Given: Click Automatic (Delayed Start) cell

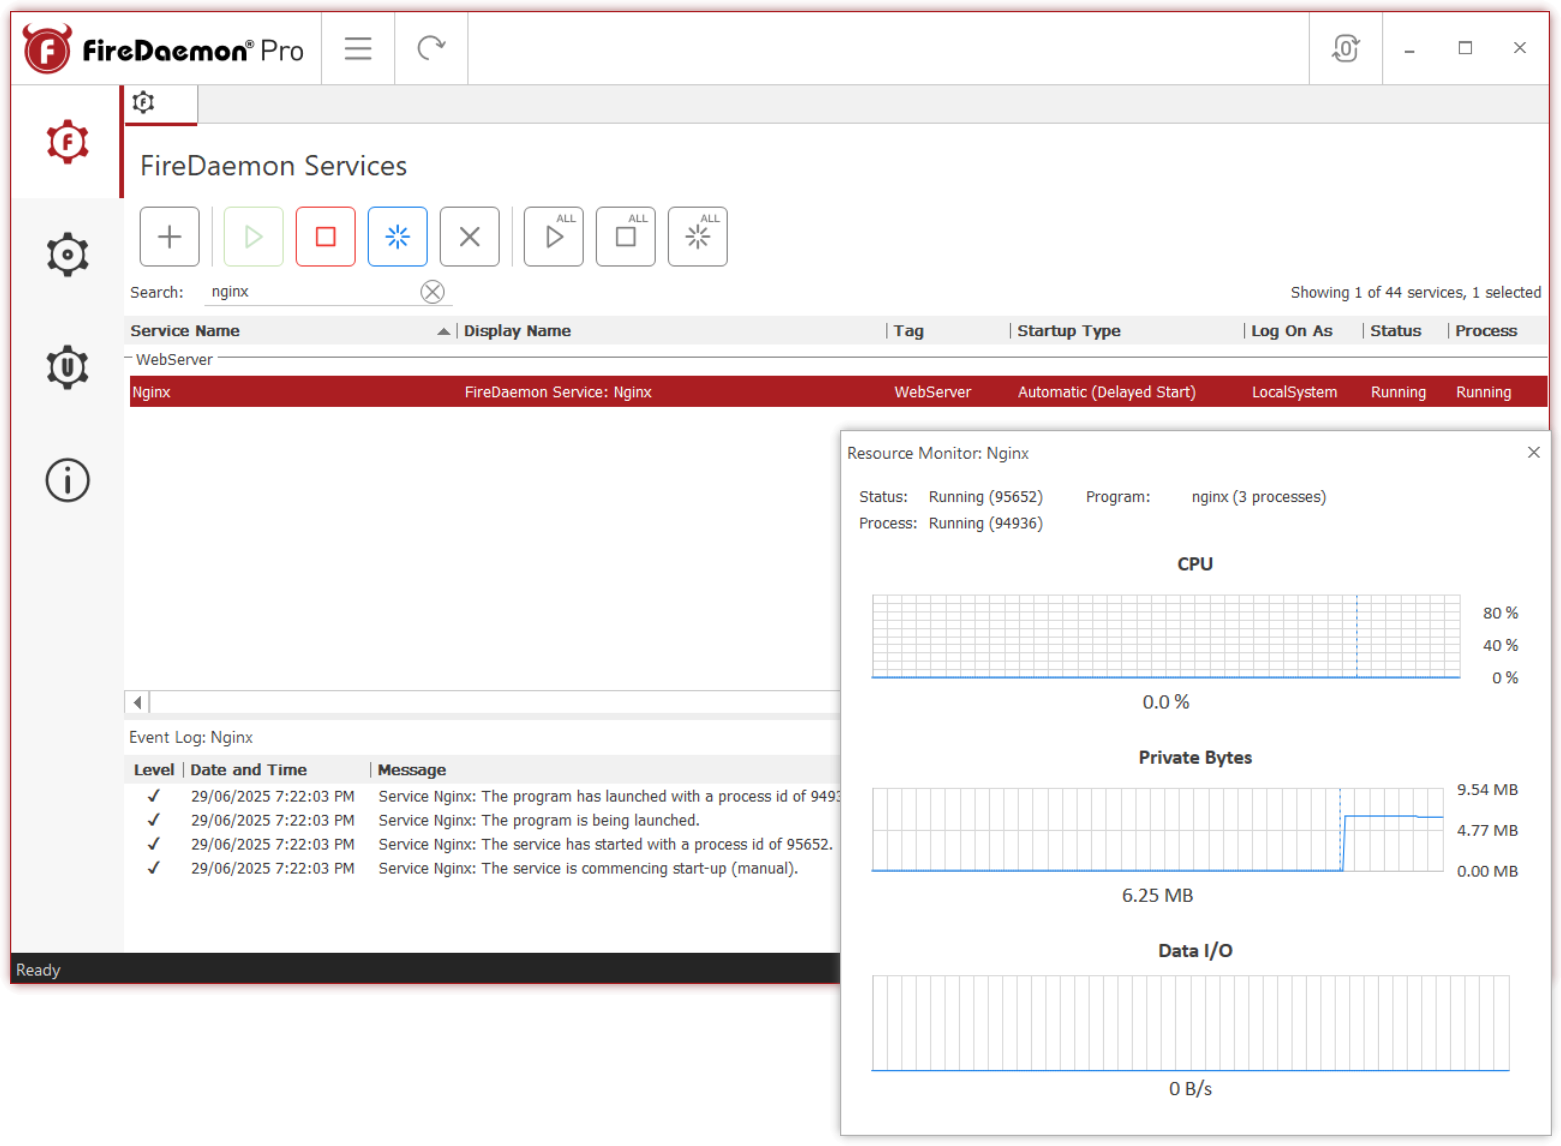Looking at the screenshot, I should tap(1106, 392).
